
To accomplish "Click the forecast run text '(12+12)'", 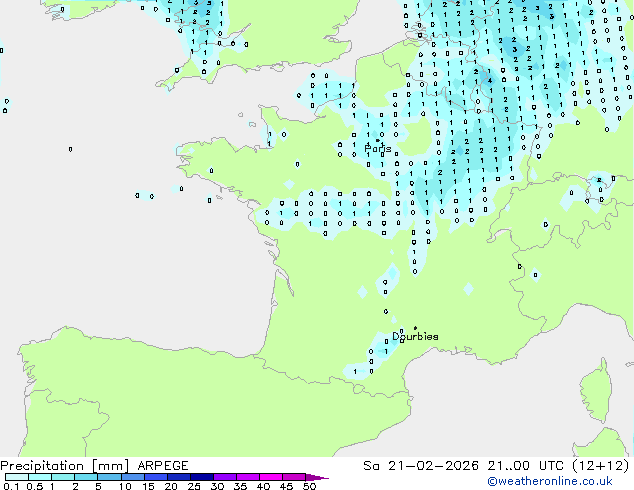I will (x=601, y=466).
